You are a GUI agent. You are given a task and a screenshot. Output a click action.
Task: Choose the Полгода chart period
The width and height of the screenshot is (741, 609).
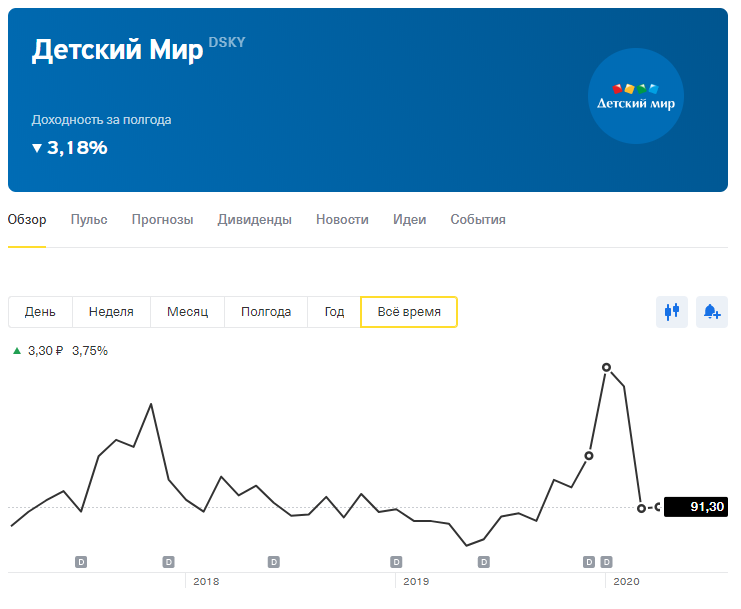tap(266, 312)
